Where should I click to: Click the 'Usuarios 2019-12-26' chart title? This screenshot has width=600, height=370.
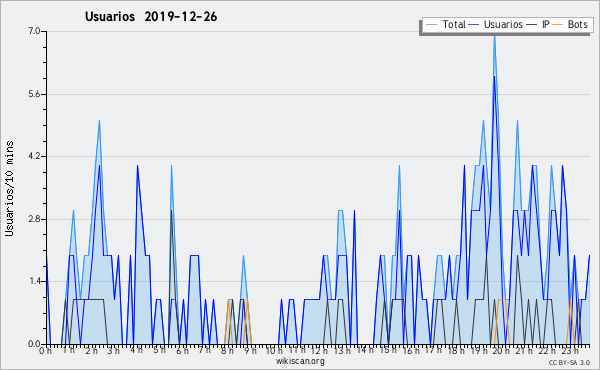[151, 17]
